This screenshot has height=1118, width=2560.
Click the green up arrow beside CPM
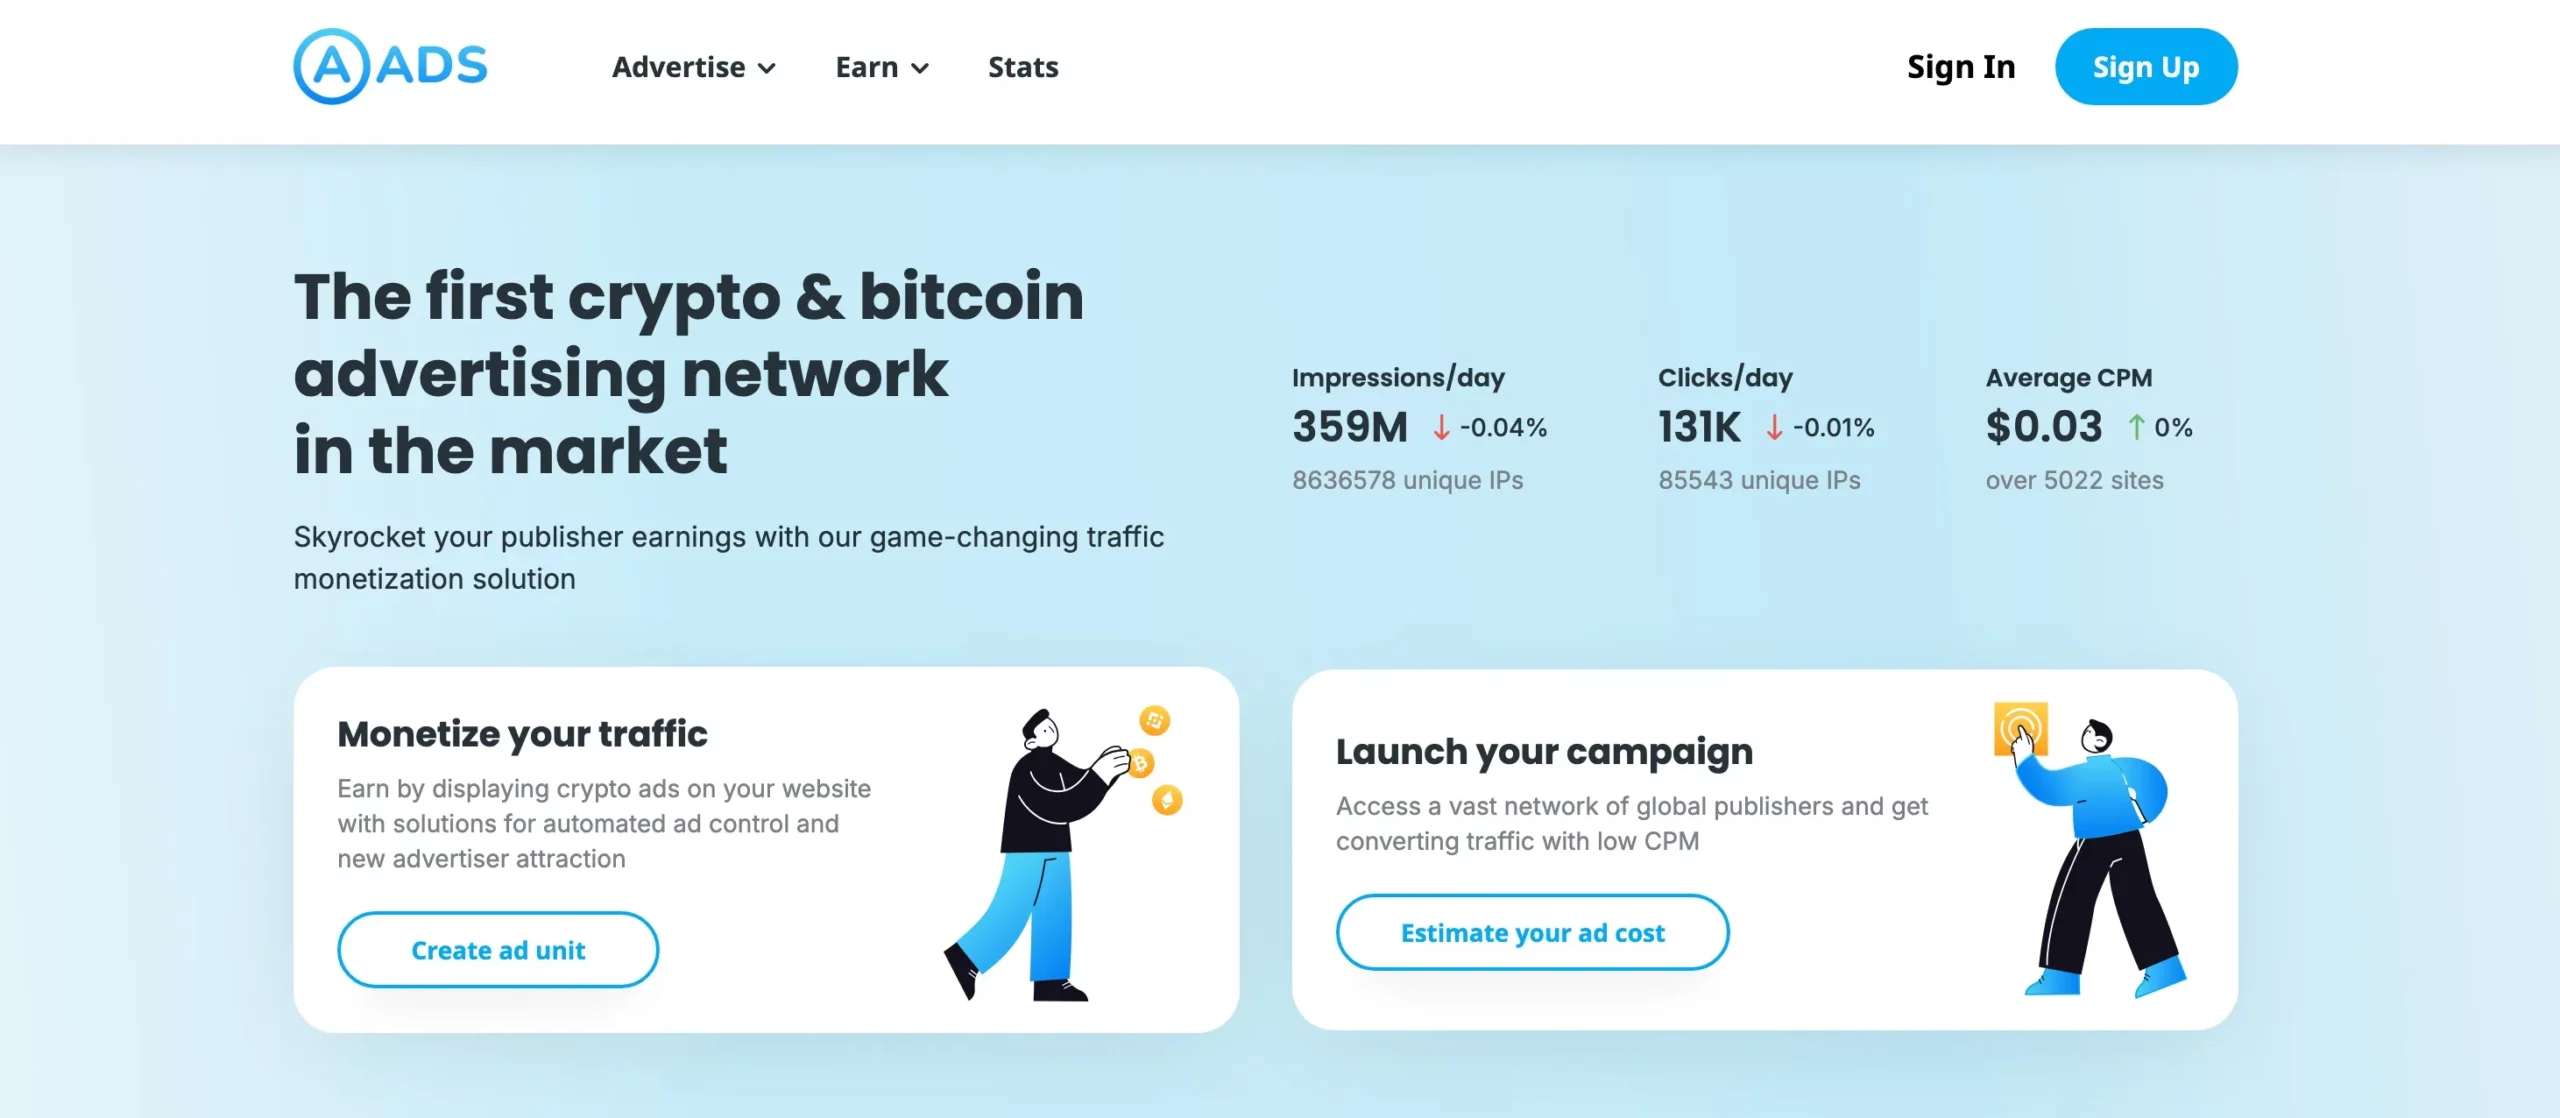click(x=2136, y=428)
